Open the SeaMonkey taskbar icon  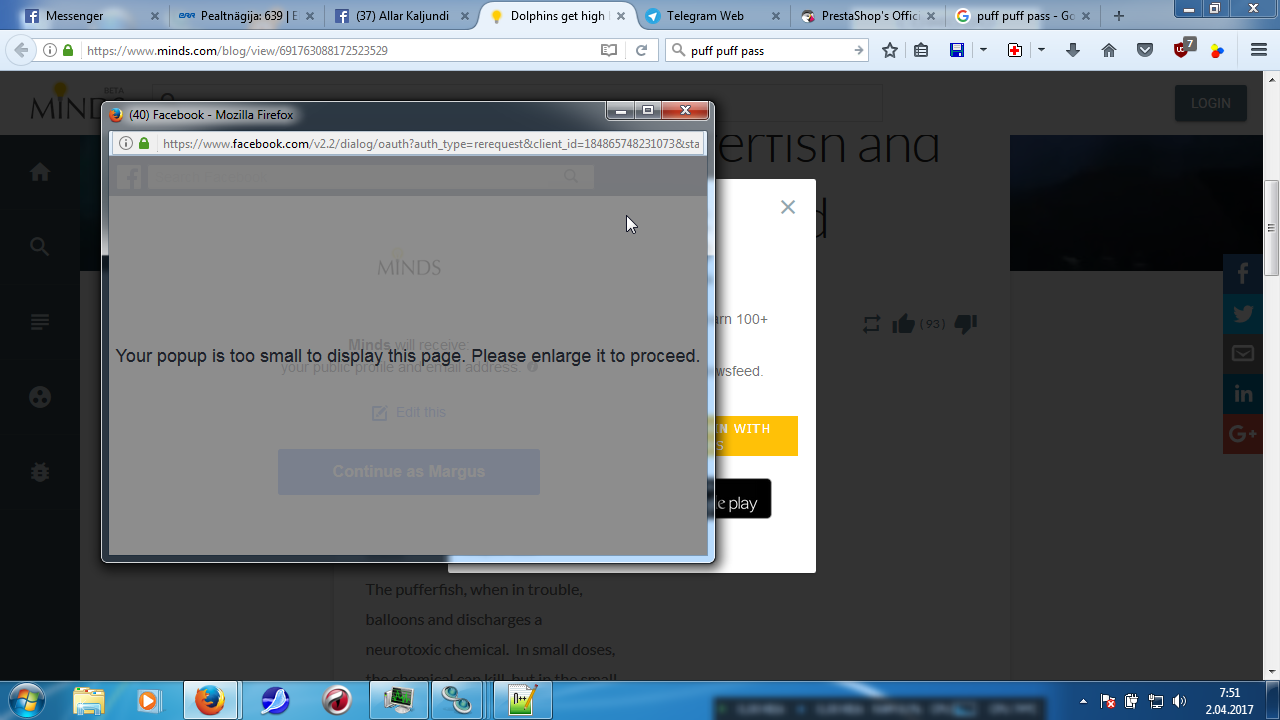coord(275,701)
